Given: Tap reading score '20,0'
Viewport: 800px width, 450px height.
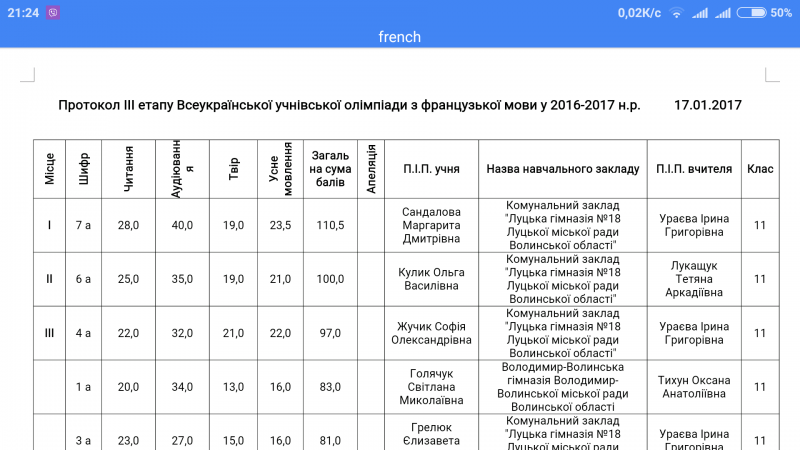Looking at the screenshot, I should [x=128, y=387].
